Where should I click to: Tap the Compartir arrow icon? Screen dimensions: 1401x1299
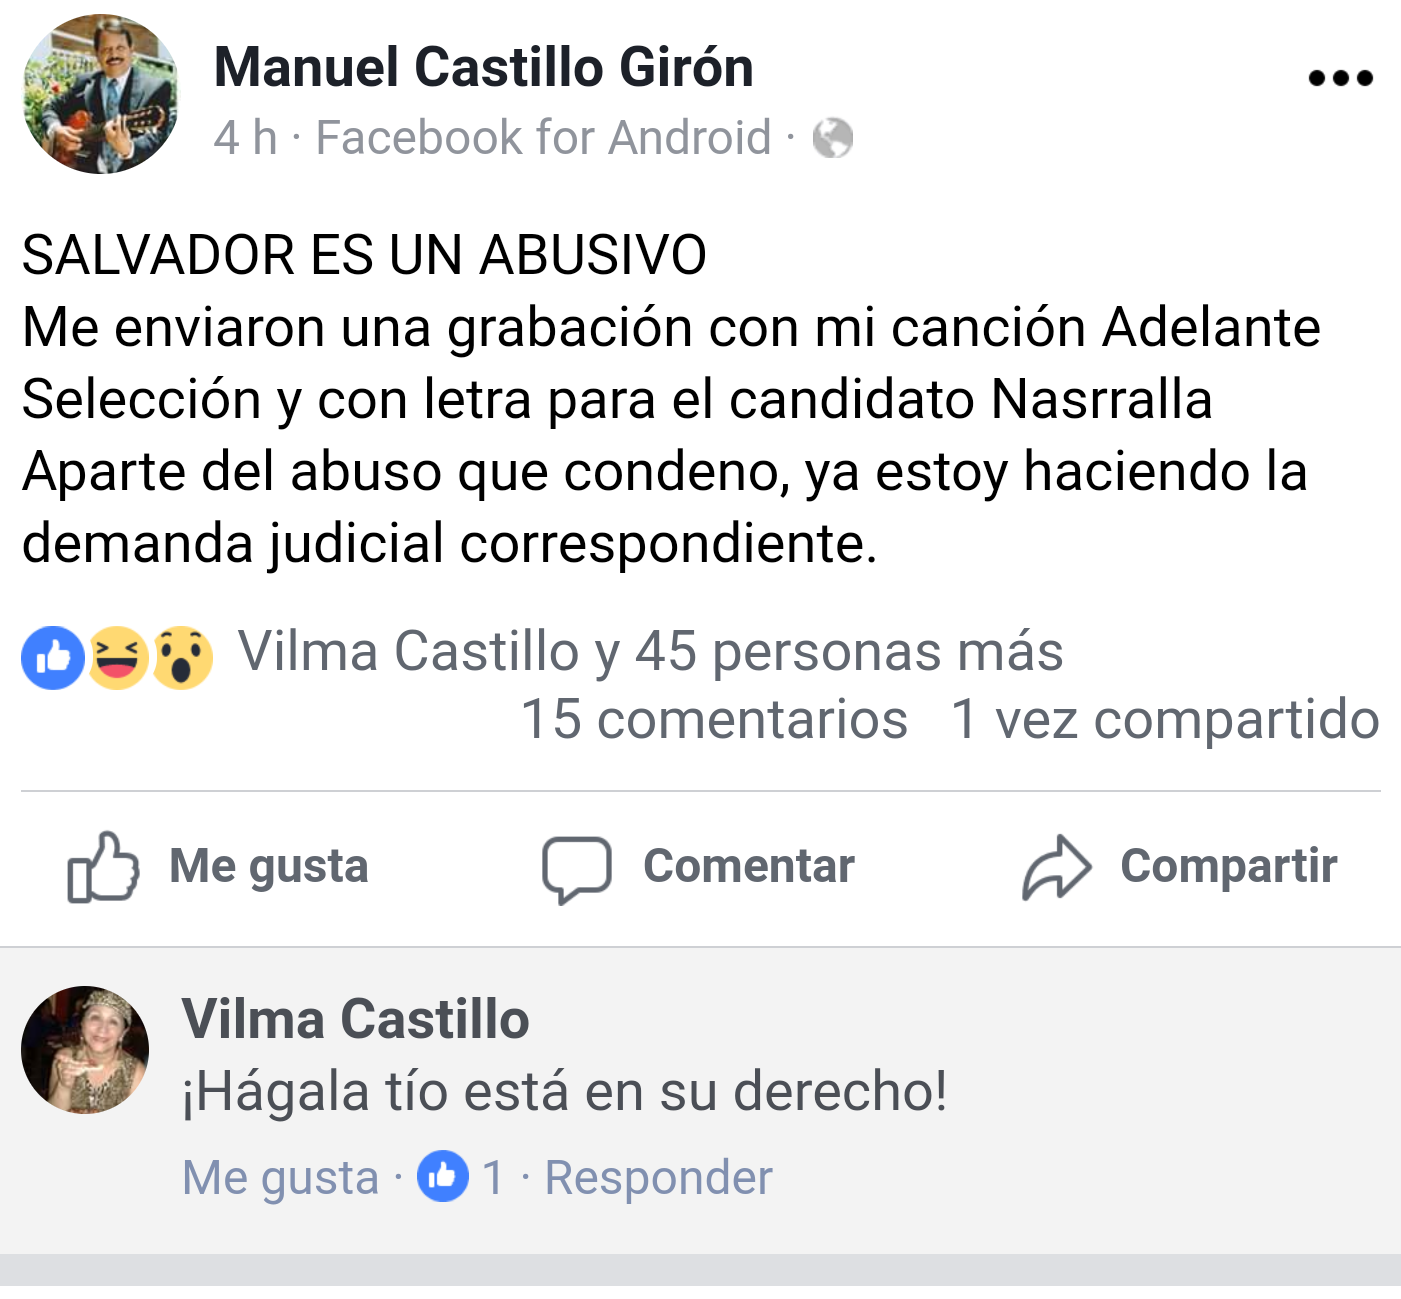click(x=1056, y=866)
